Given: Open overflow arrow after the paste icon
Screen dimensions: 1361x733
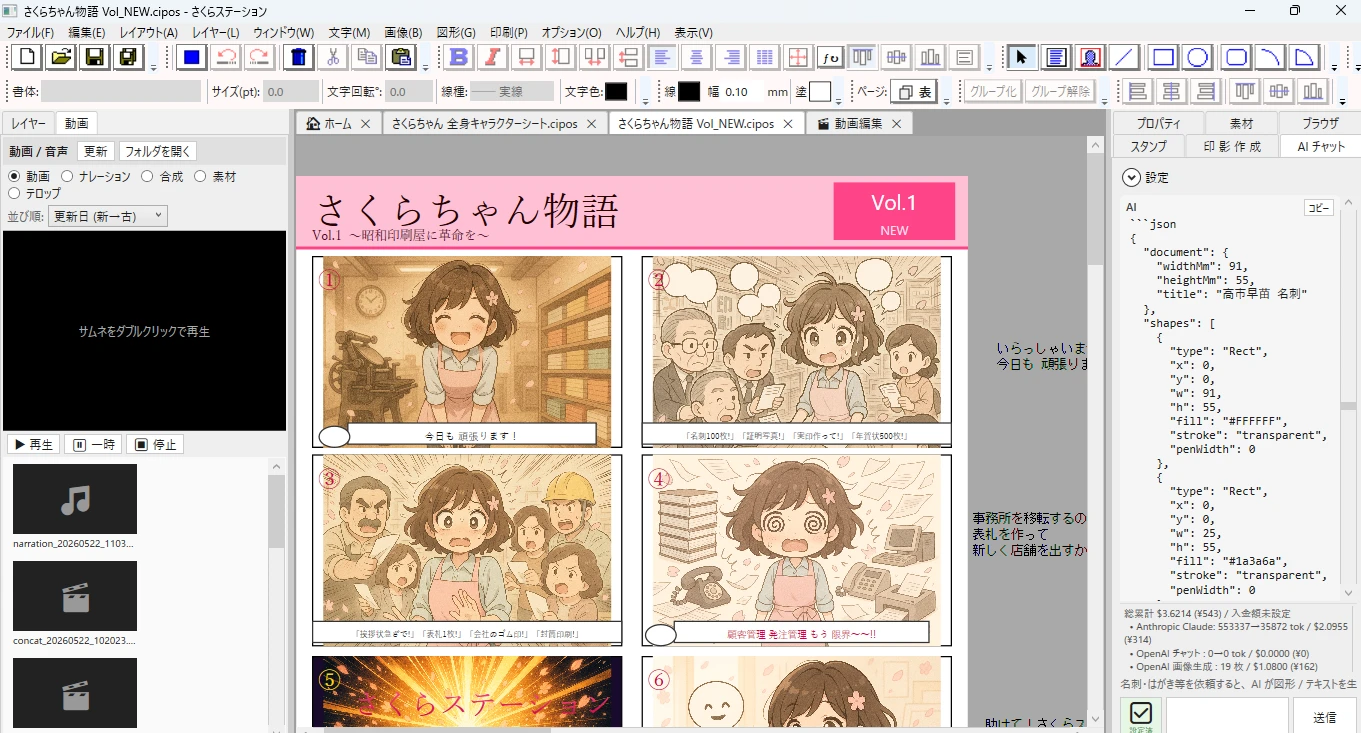Looking at the screenshot, I should [425, 66].
